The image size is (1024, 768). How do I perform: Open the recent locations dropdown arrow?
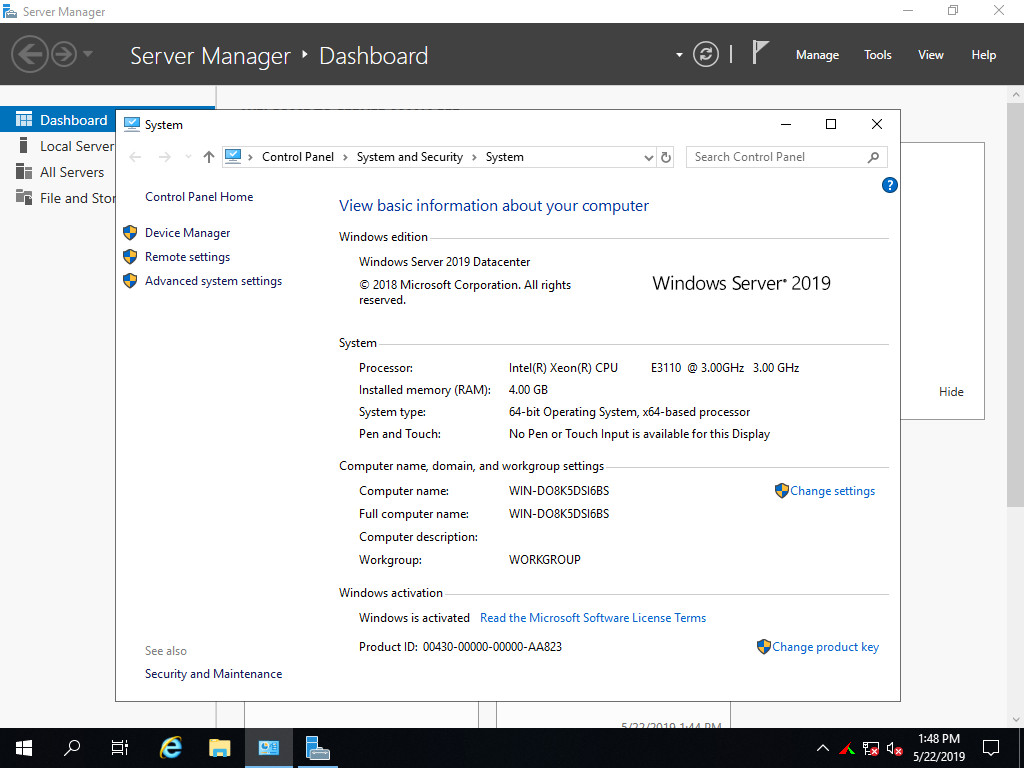click(188, 157)
